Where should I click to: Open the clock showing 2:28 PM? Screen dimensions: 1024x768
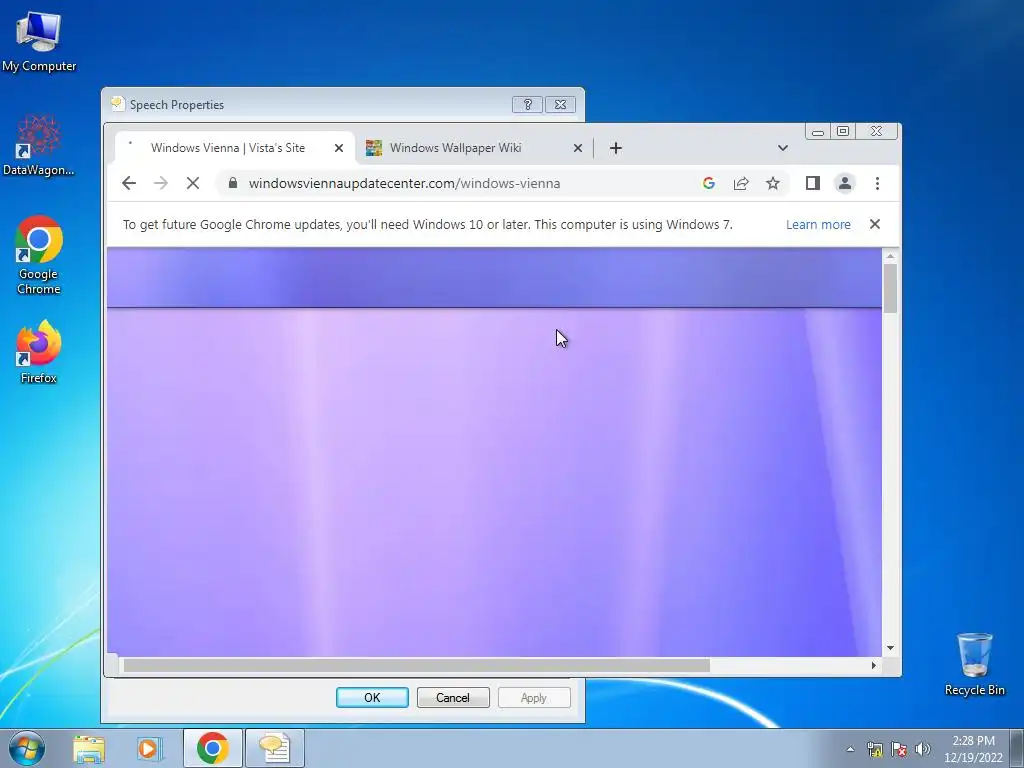click(973, 749)
